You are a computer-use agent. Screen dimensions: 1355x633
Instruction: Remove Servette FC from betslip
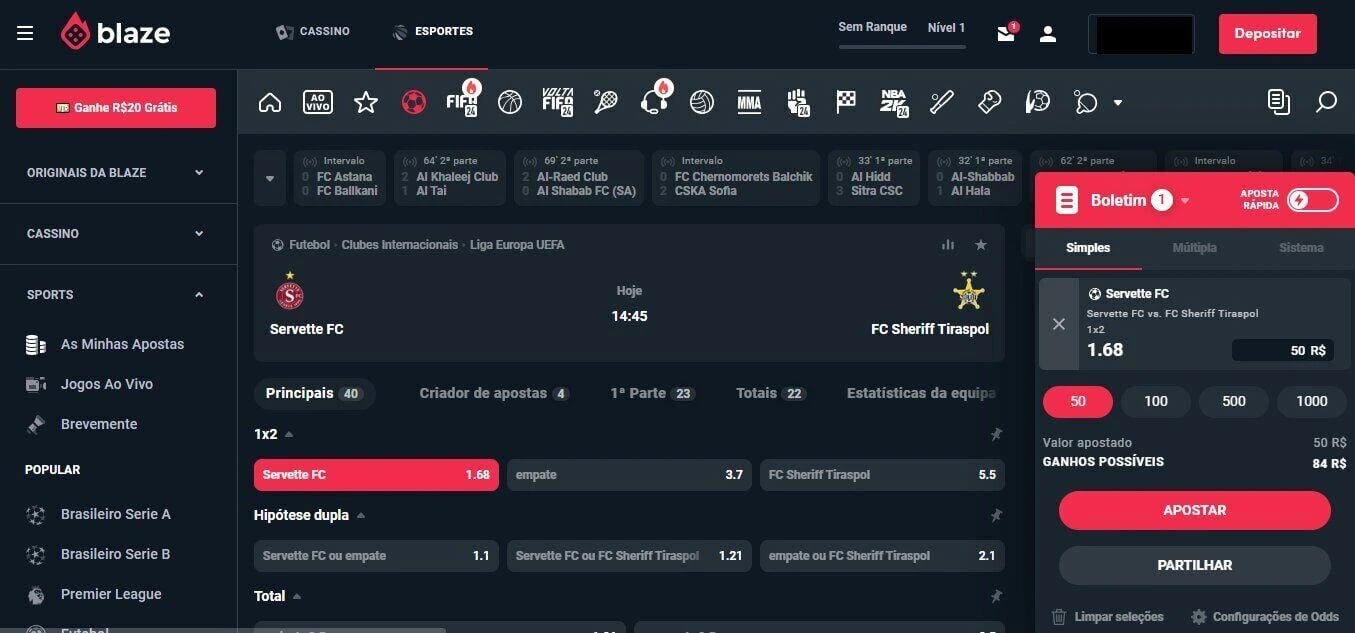[1059, 324]
